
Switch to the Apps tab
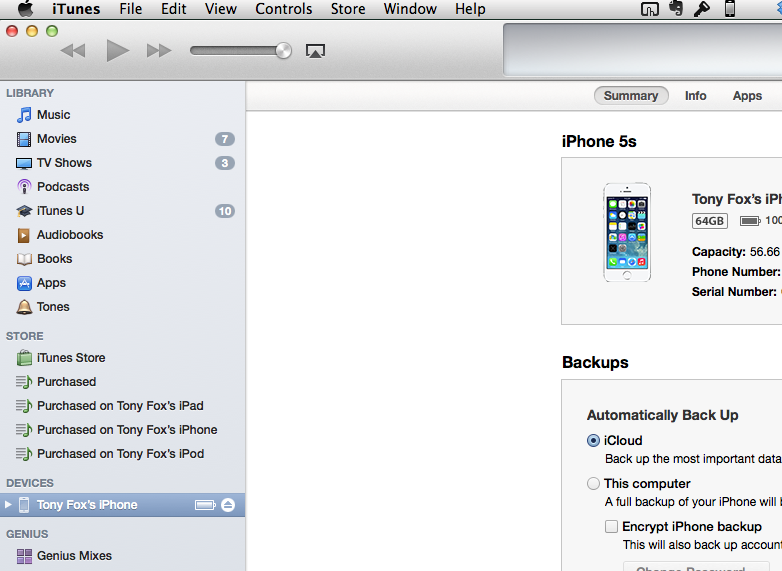(747, 96)
